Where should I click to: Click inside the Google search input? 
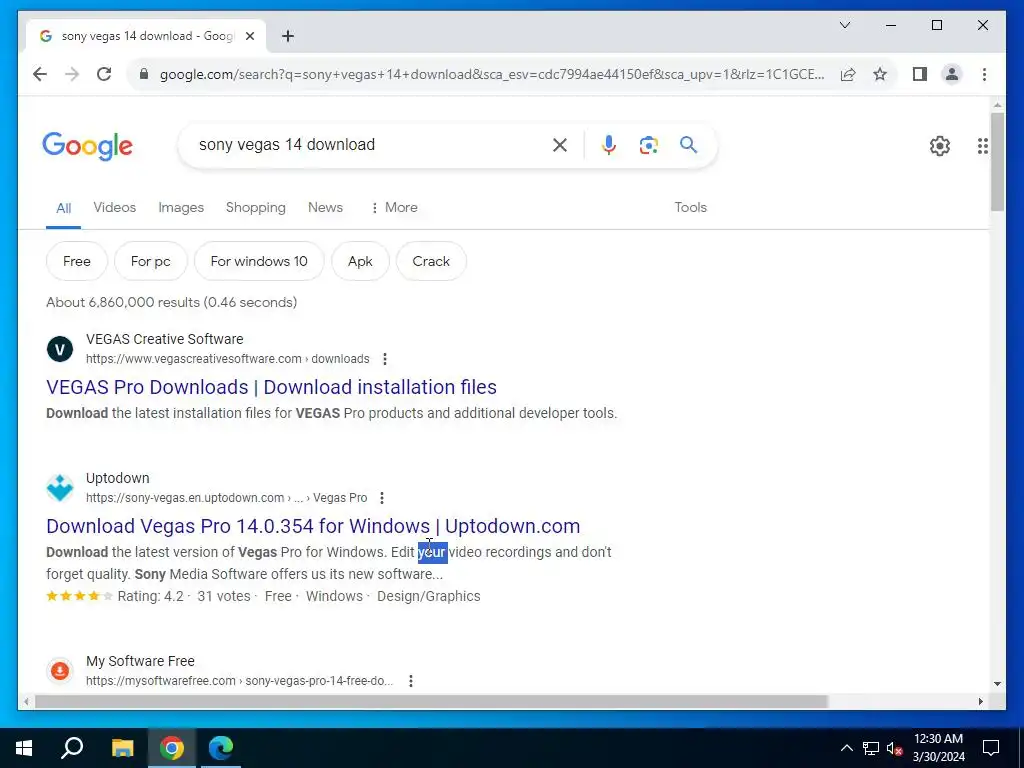(372, 145)
